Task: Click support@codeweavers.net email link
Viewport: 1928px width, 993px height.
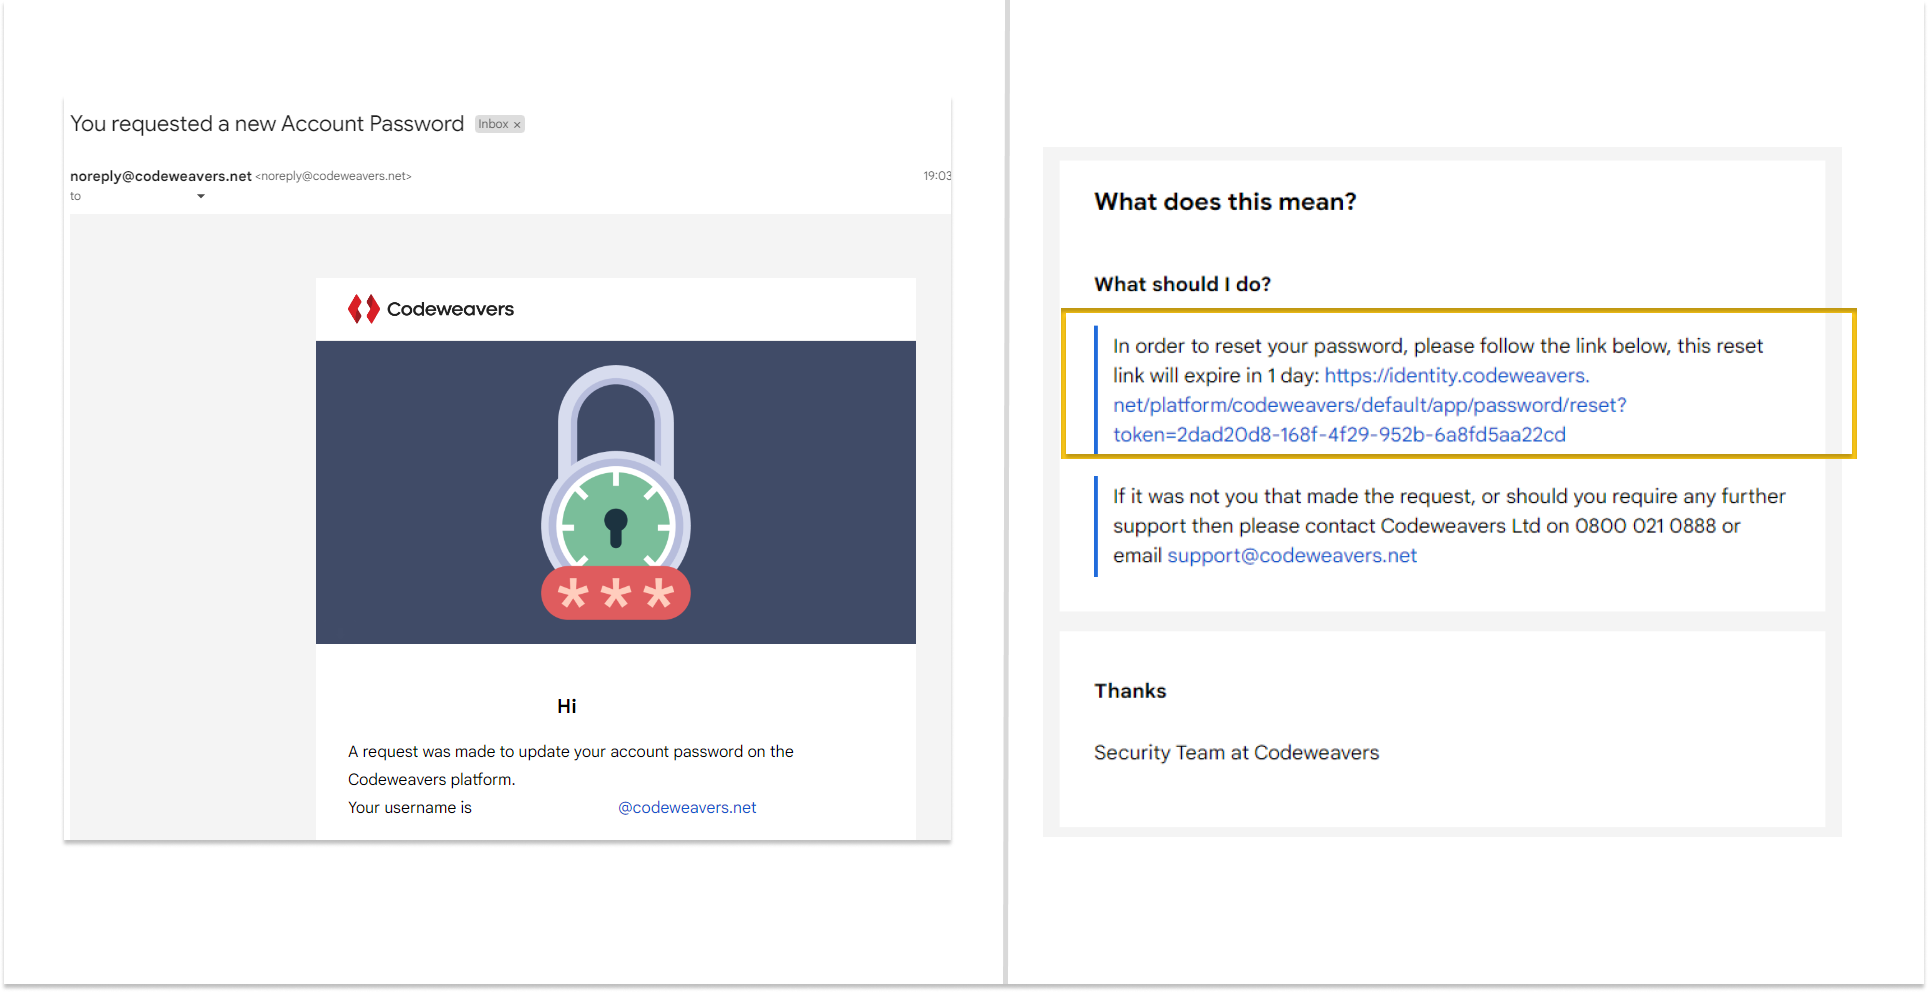Action: [1292, 556]
